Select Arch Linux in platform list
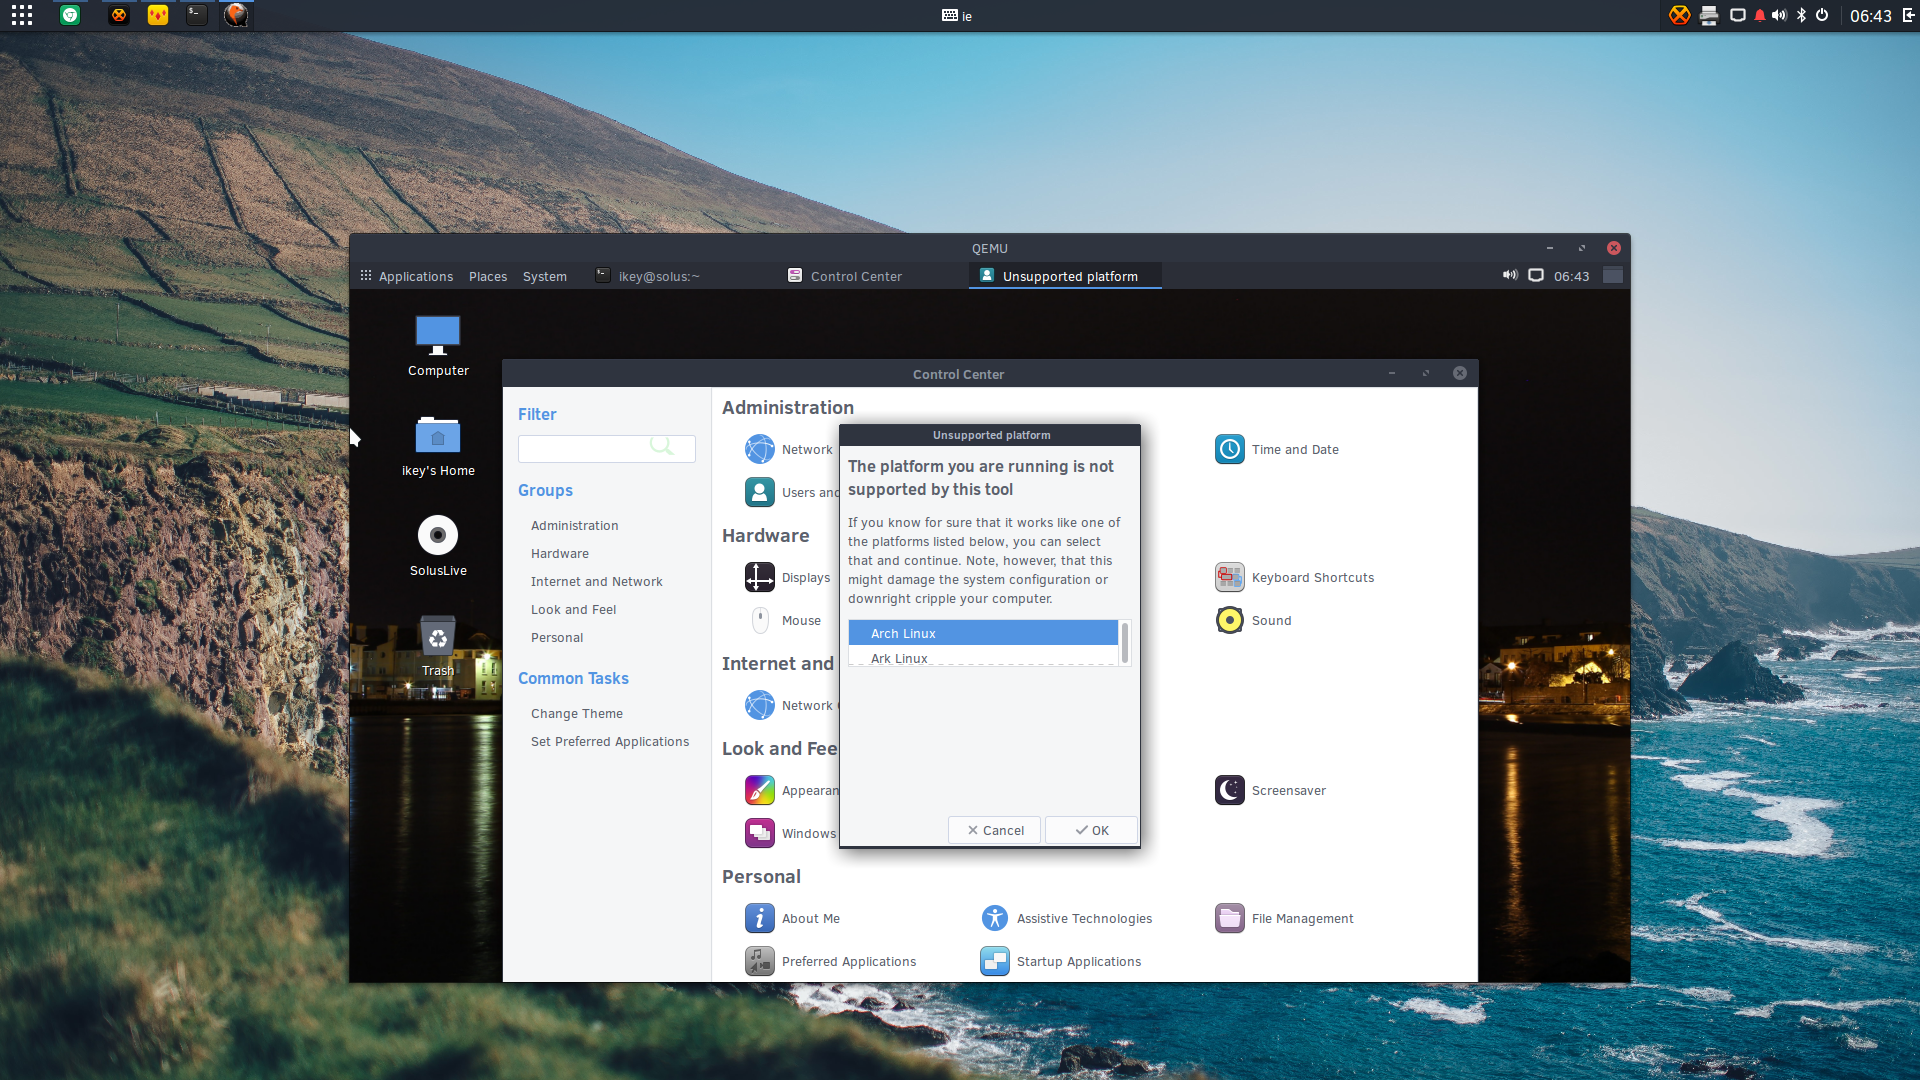The image size is (1920, 1080). [x=983, y=633]
